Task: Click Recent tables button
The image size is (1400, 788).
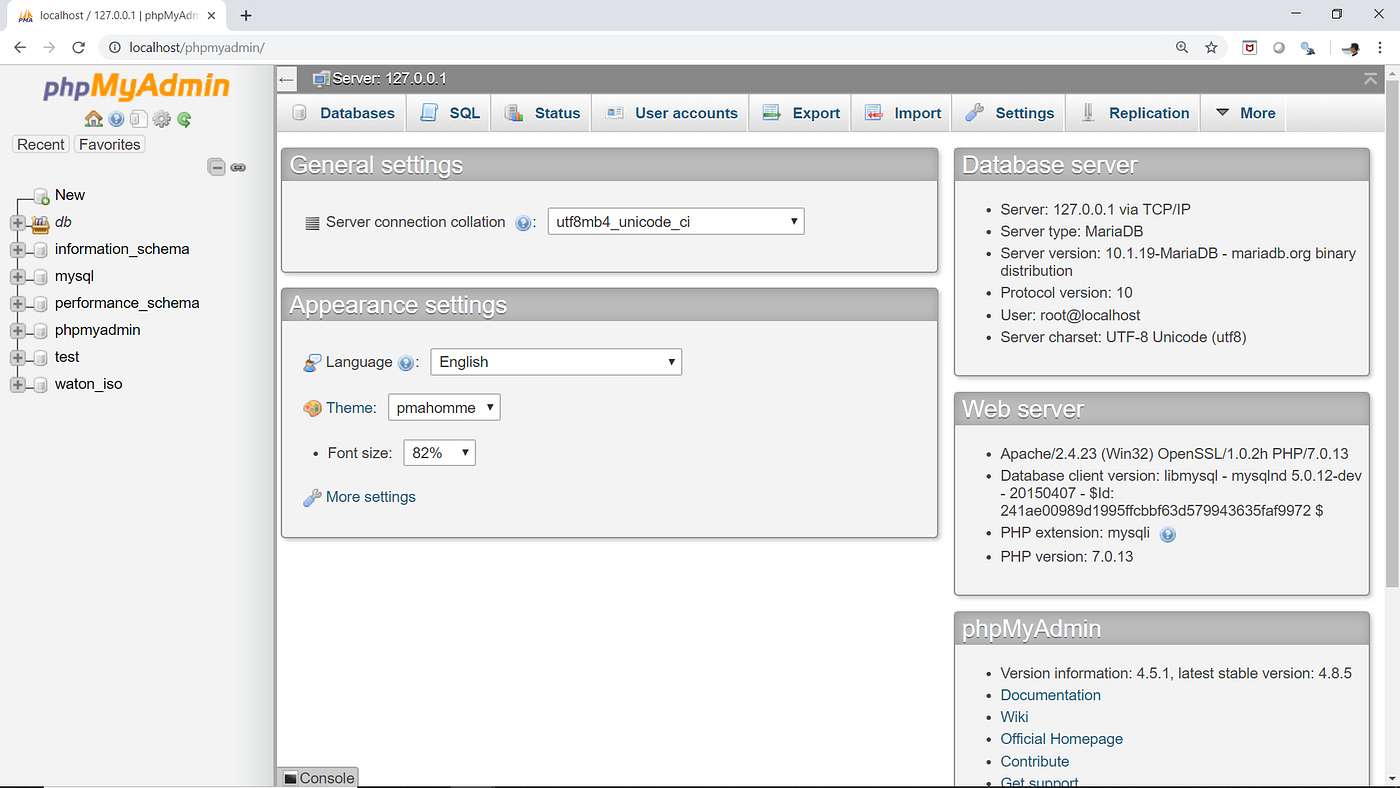Action: pyautogui.click(x=41, y=144)
